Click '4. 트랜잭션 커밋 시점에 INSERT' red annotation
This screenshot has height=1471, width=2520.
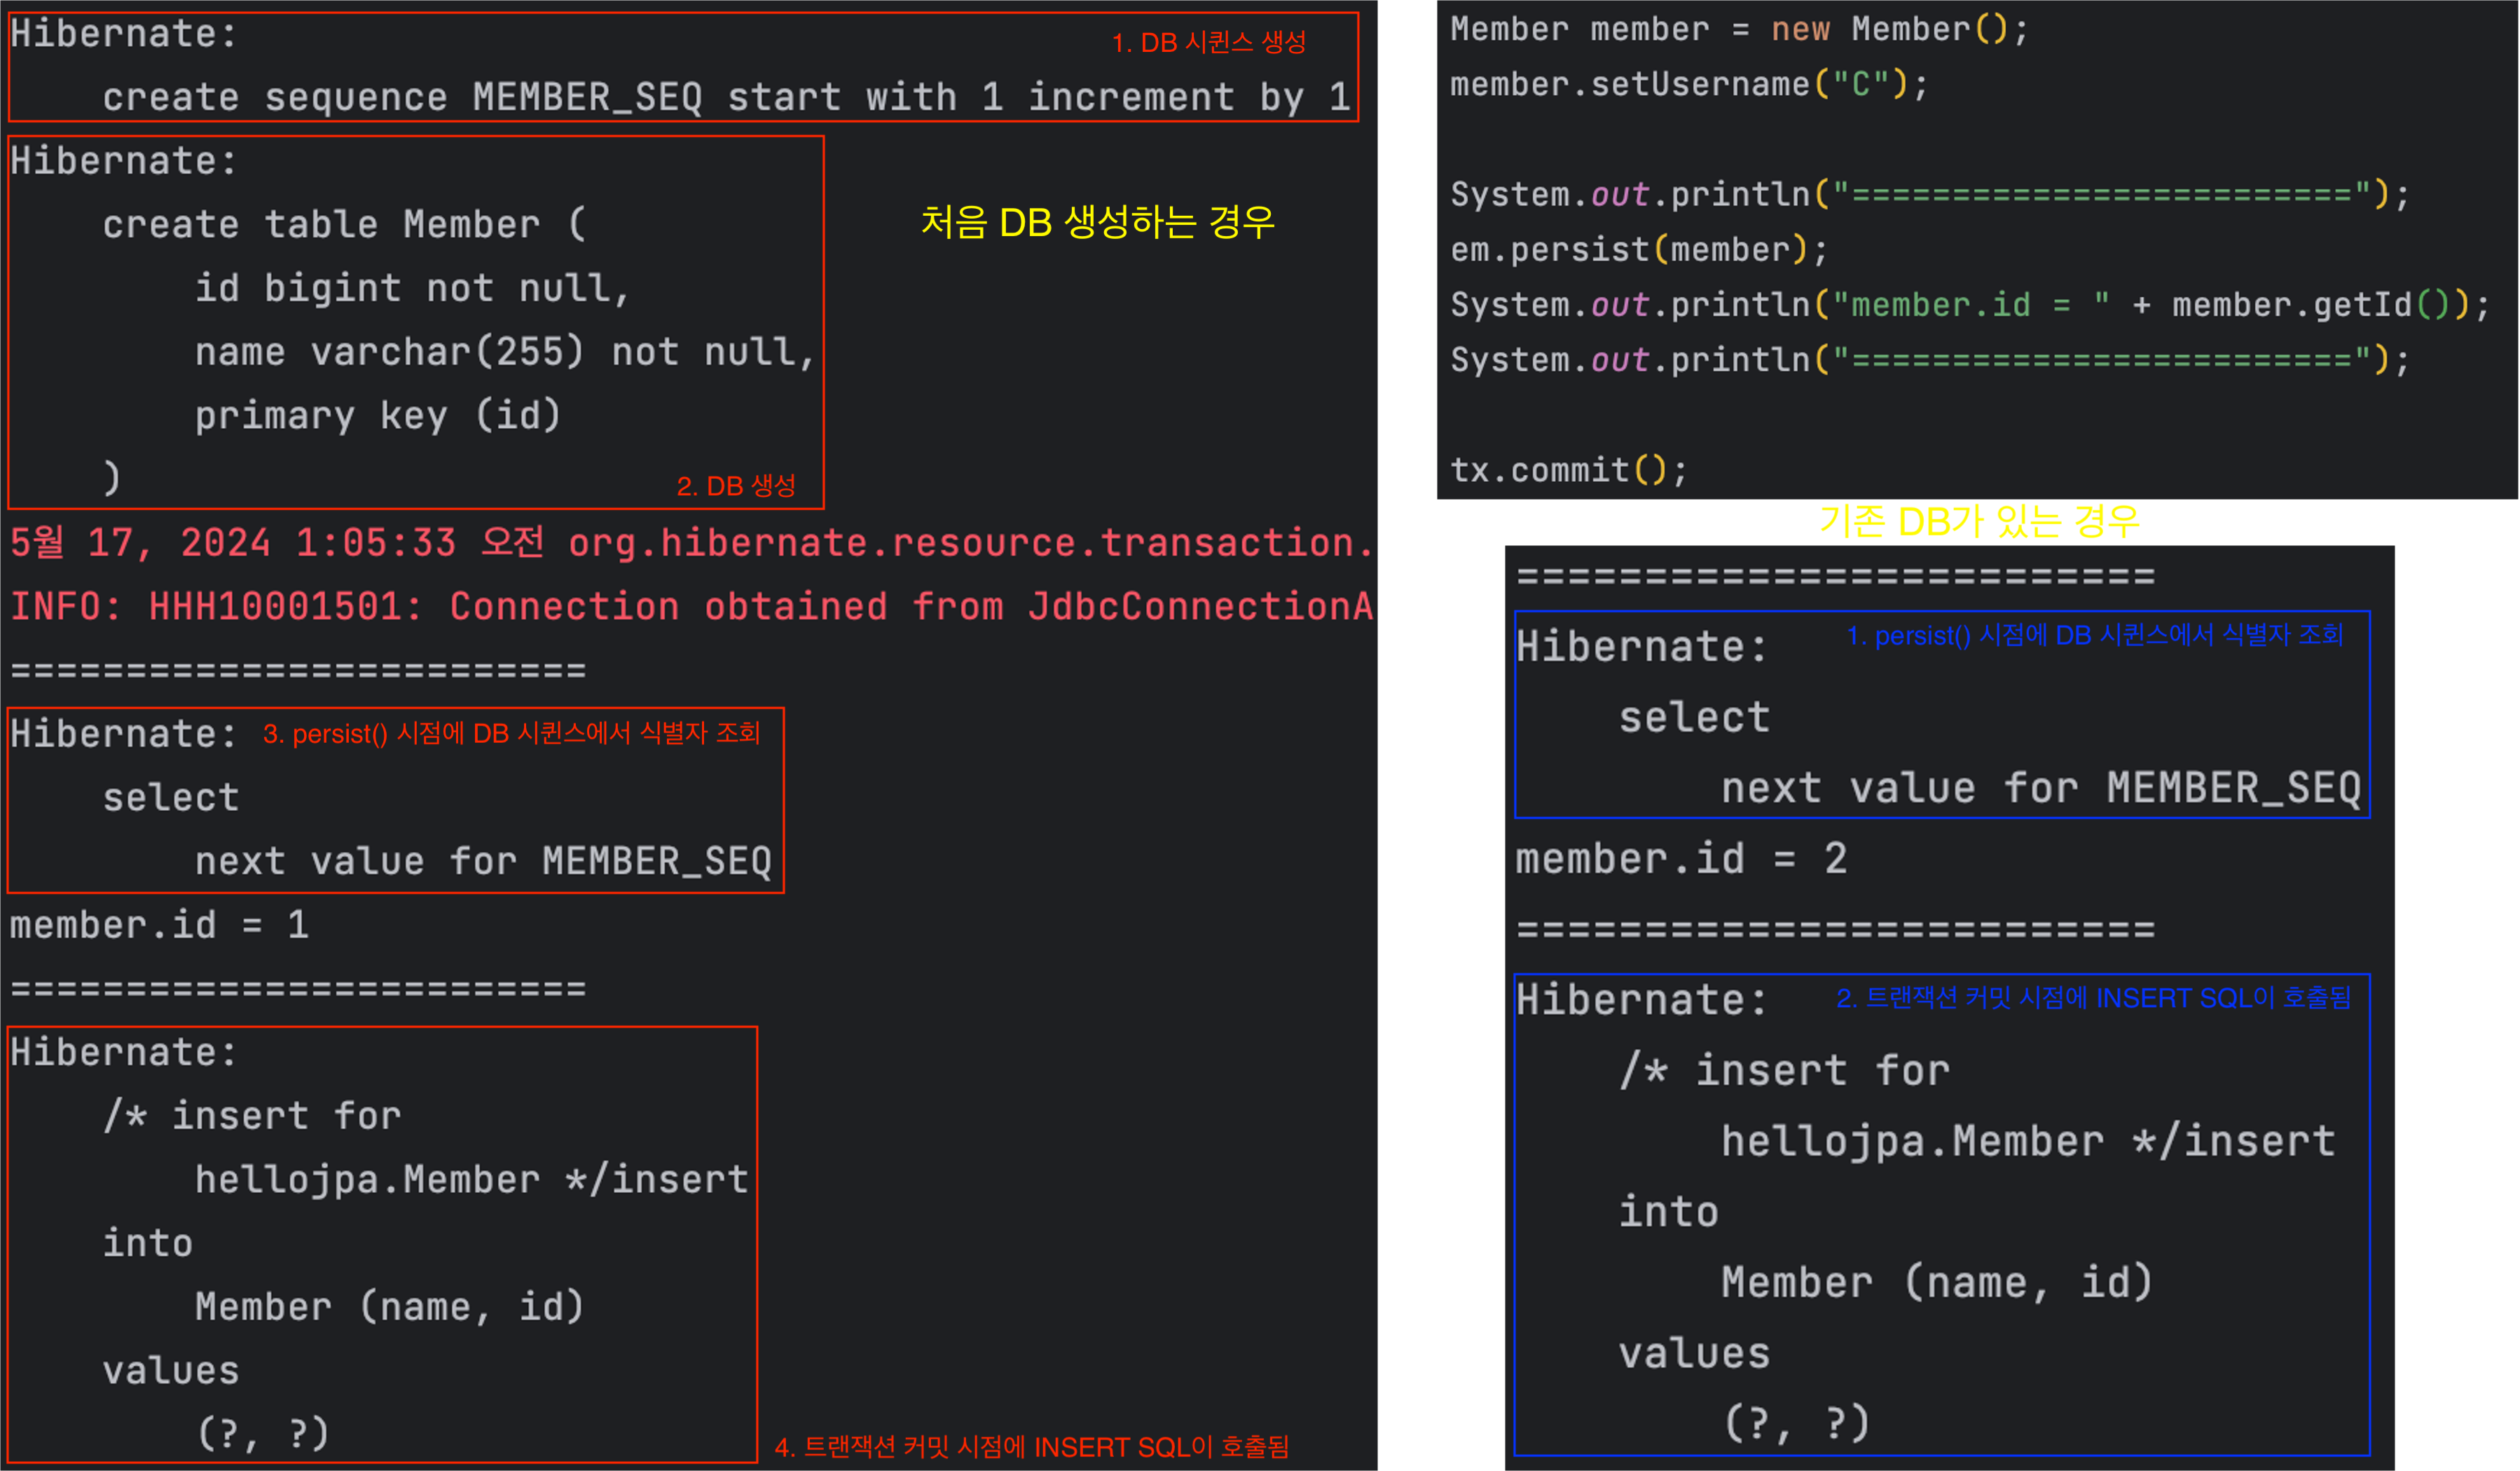pyautogui.click(x=1031, y=1447)
